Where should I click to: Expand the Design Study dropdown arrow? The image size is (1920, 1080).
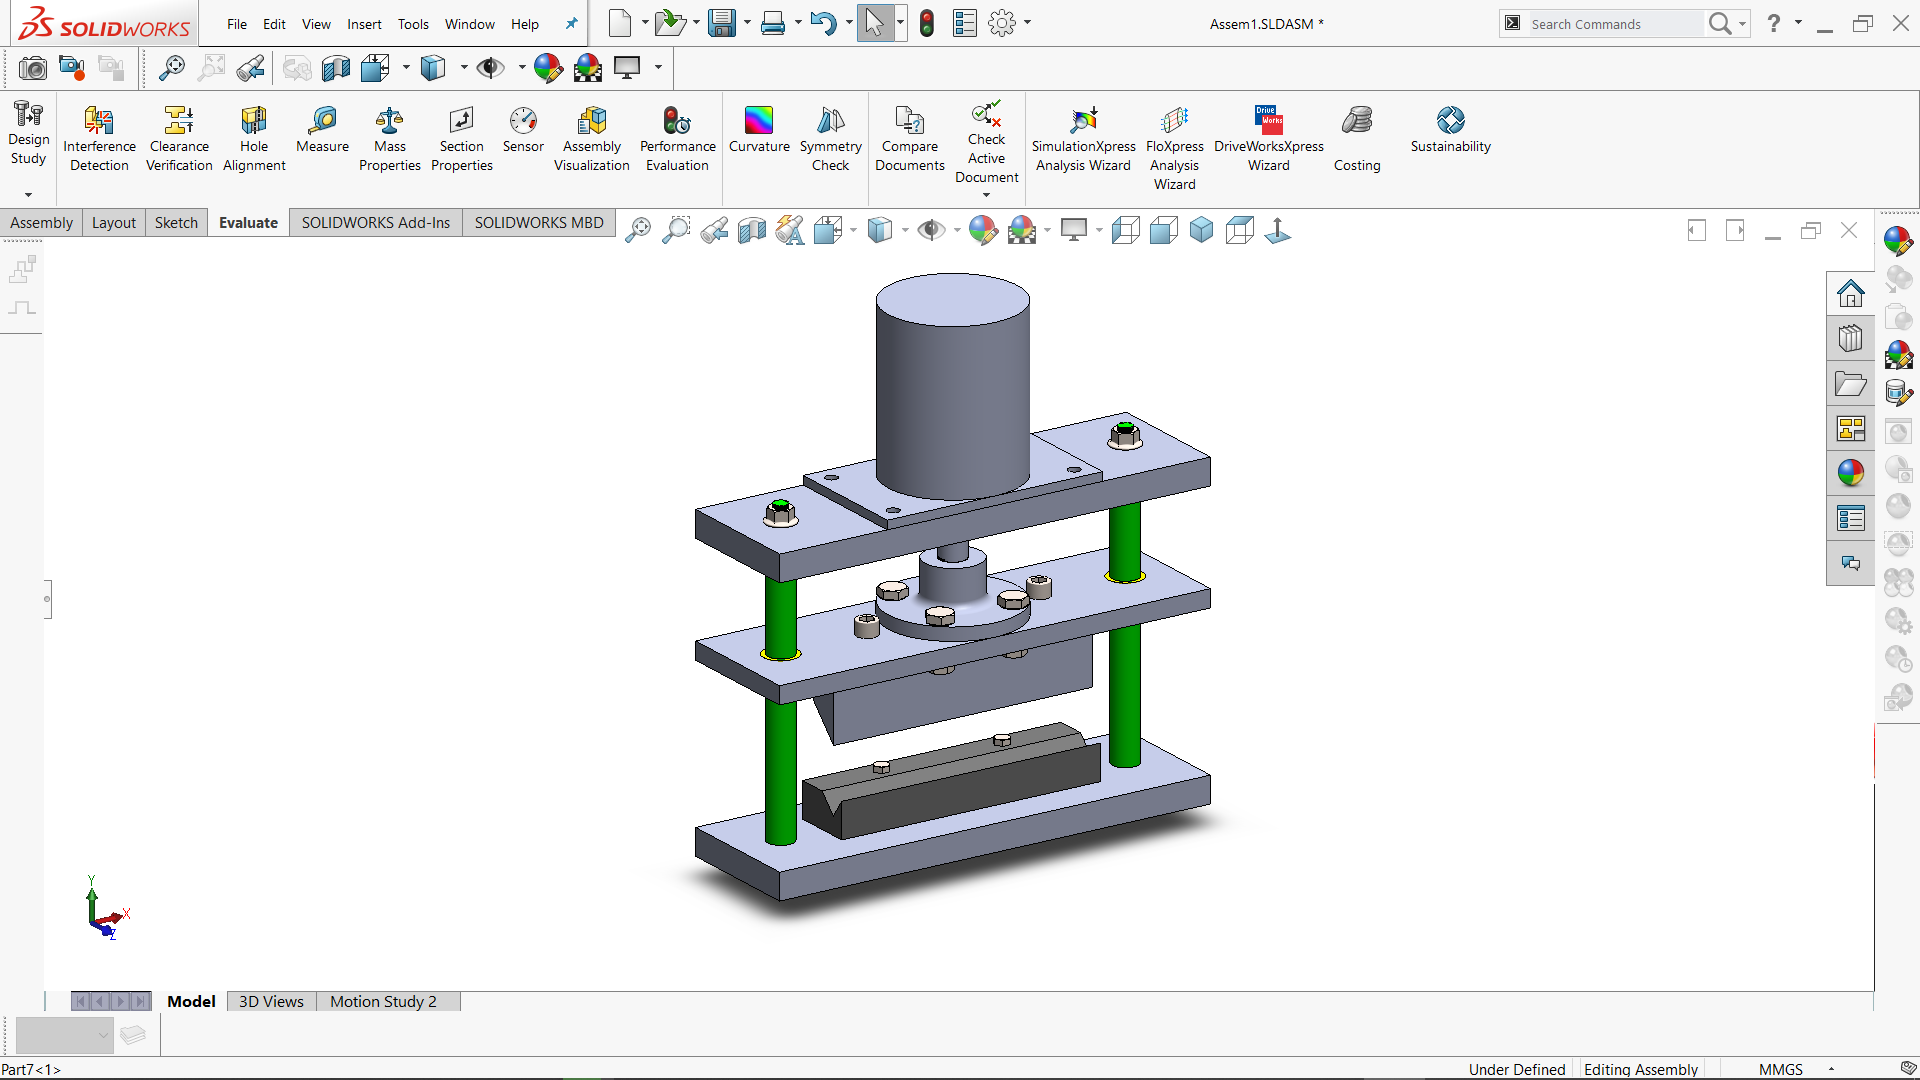(28, 195)
